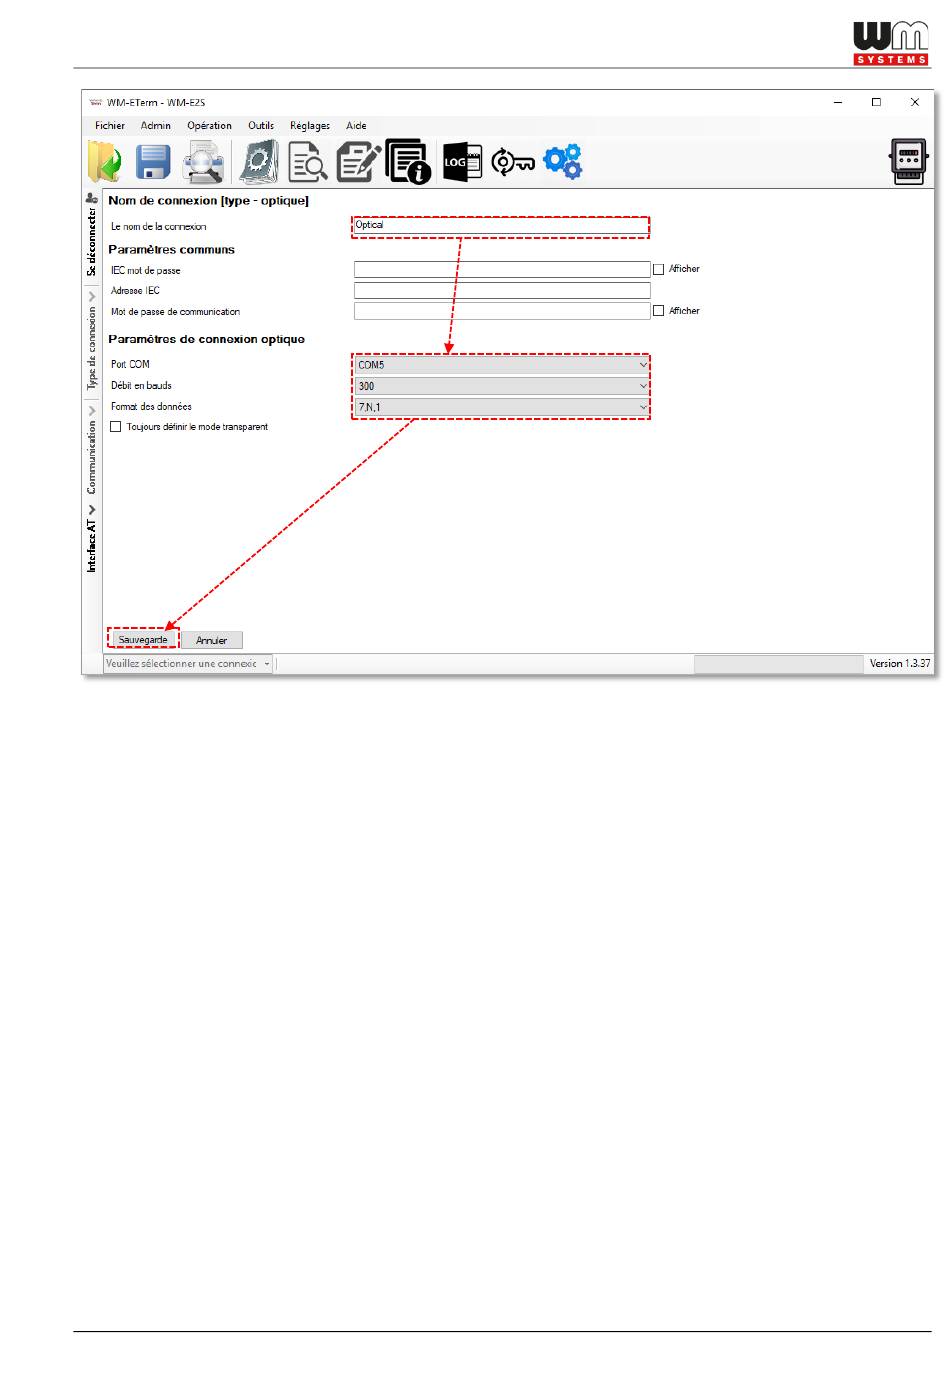Viewport: 950px width, 1378px height.
Task: Click the document magnifier preview icon
Action: coord(204,161)
